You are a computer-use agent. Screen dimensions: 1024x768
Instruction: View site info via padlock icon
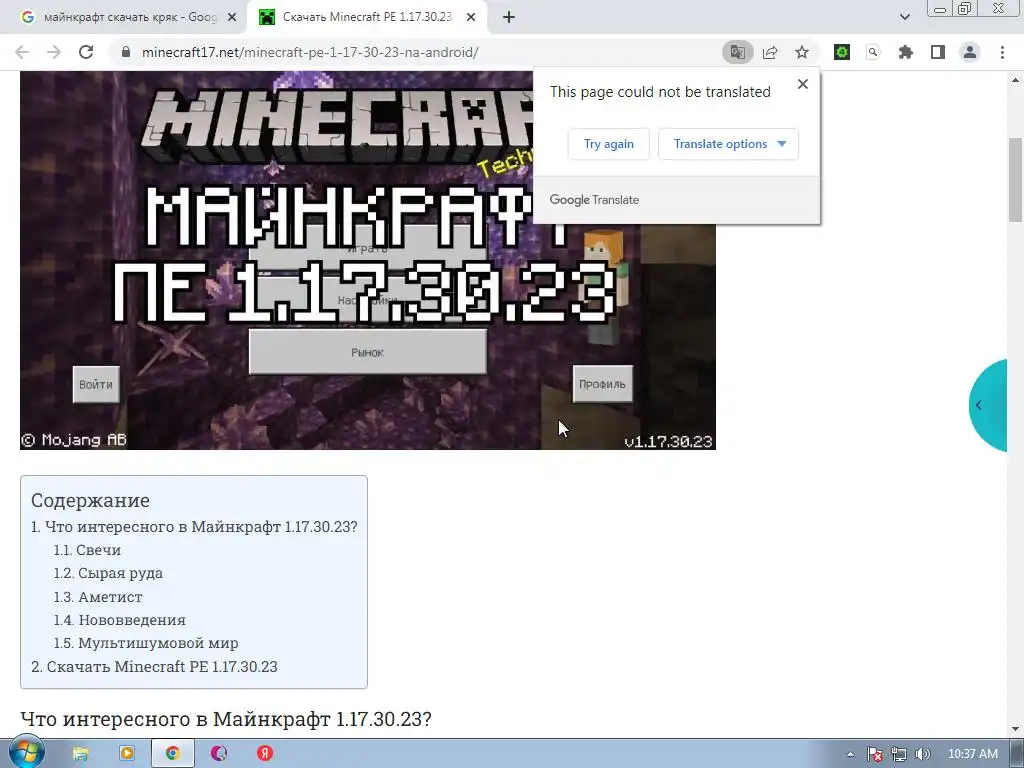coord(126,52)
